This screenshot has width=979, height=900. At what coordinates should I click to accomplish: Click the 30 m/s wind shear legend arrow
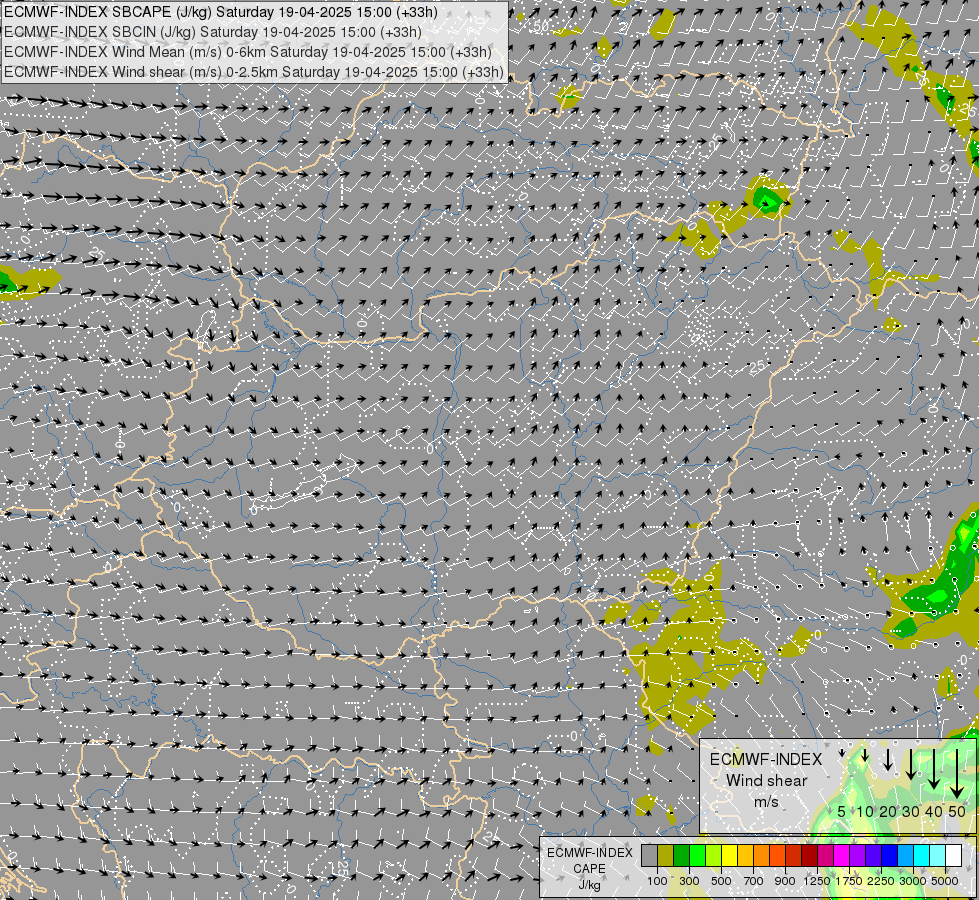(911, 764)
